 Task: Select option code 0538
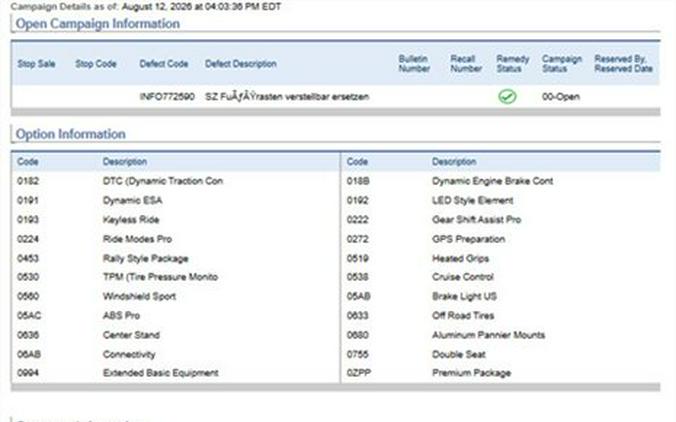pos(358,277)
